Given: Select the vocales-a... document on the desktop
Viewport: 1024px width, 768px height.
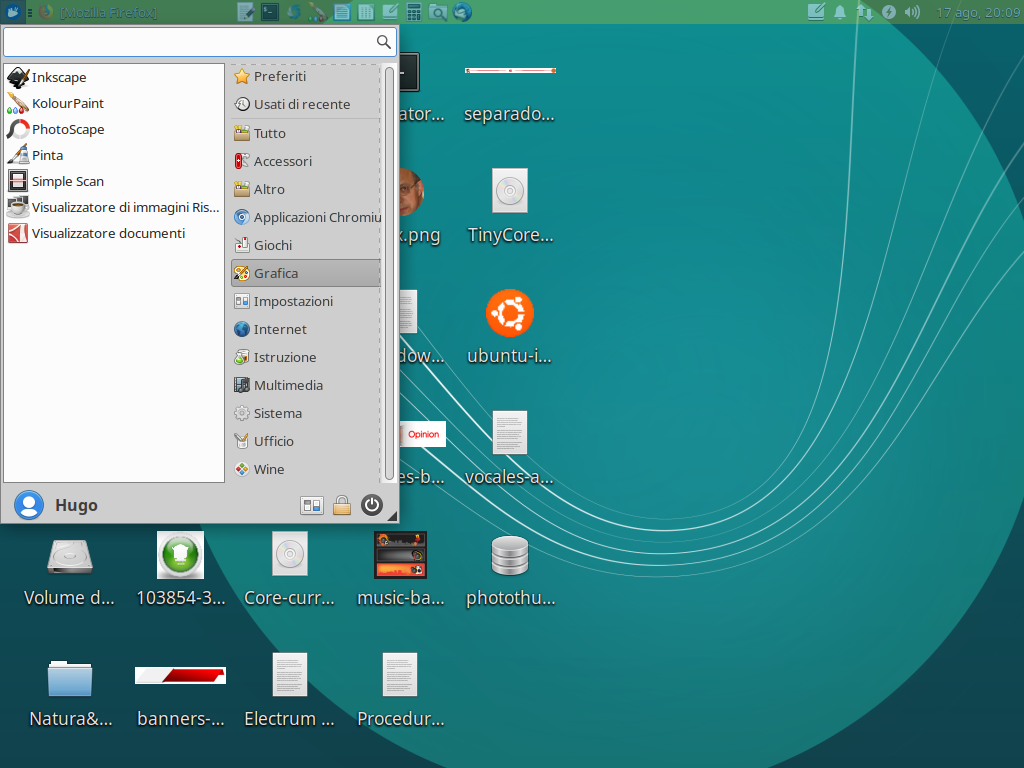Looking at the screenshot, I should tap(509, 449).
